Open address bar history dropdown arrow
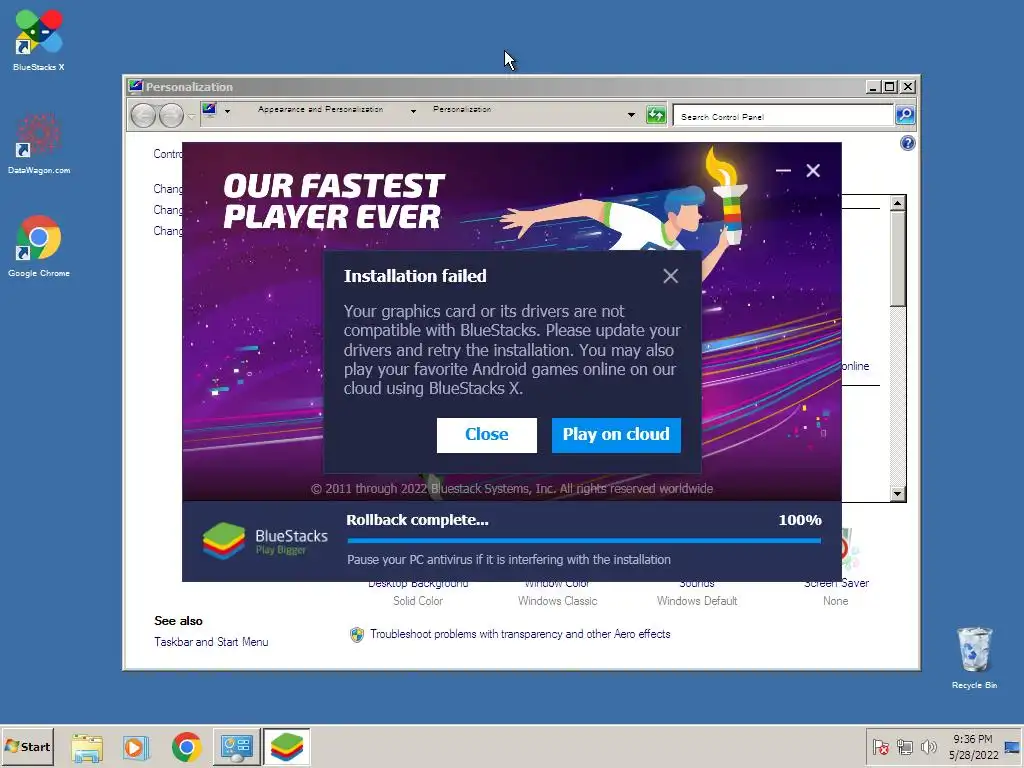 click(x=631, y=115)
